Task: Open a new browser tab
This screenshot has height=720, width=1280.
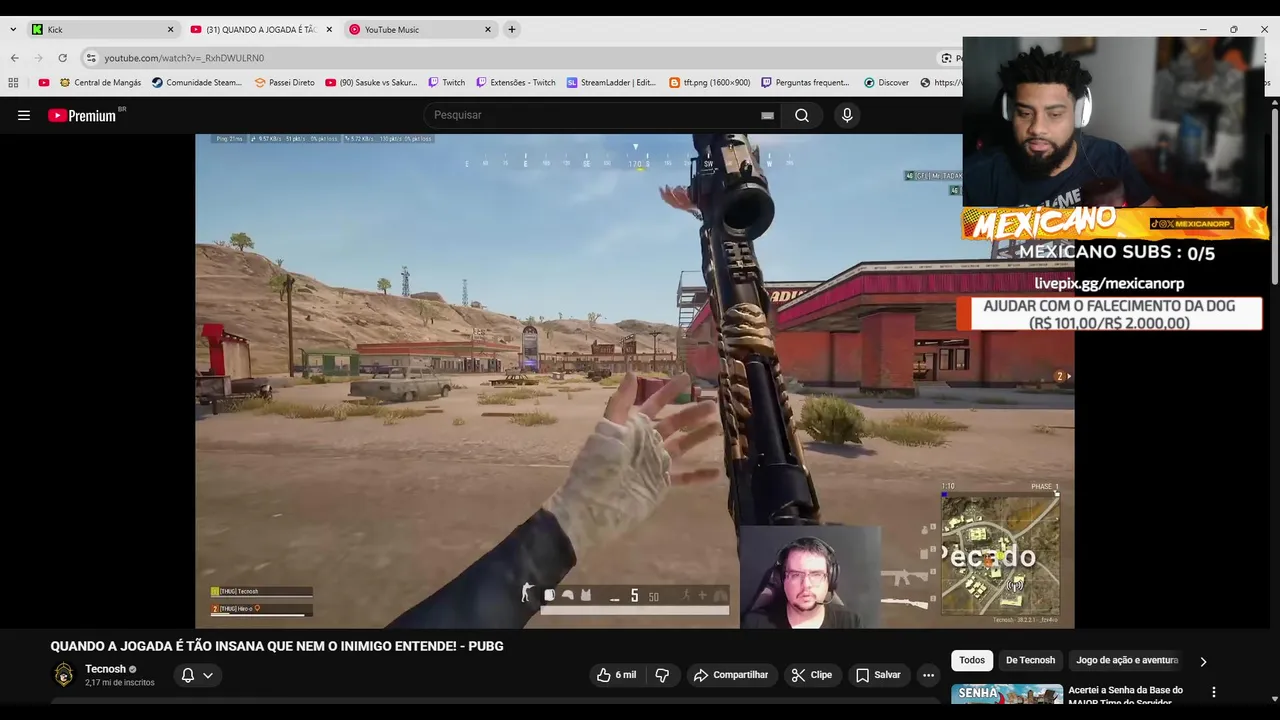Action: pos(511,30)
